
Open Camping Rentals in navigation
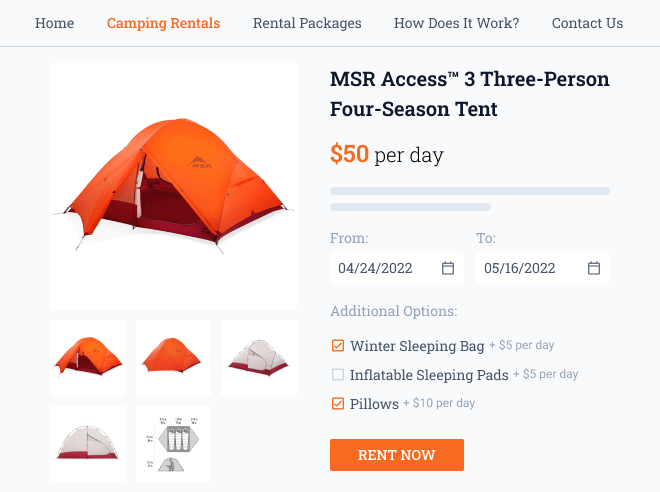[163, 23]
